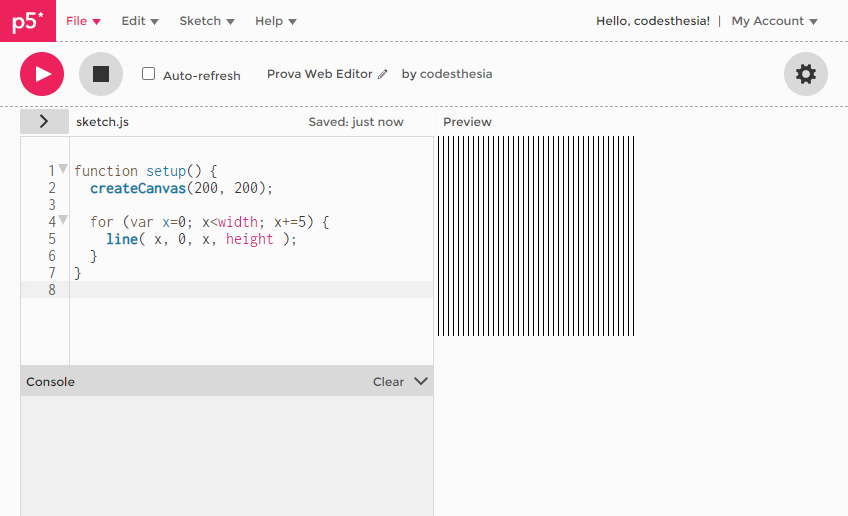The height and width of the screenshot is (516, 848).
Task: Open the File menu
Action: [83, 21]
